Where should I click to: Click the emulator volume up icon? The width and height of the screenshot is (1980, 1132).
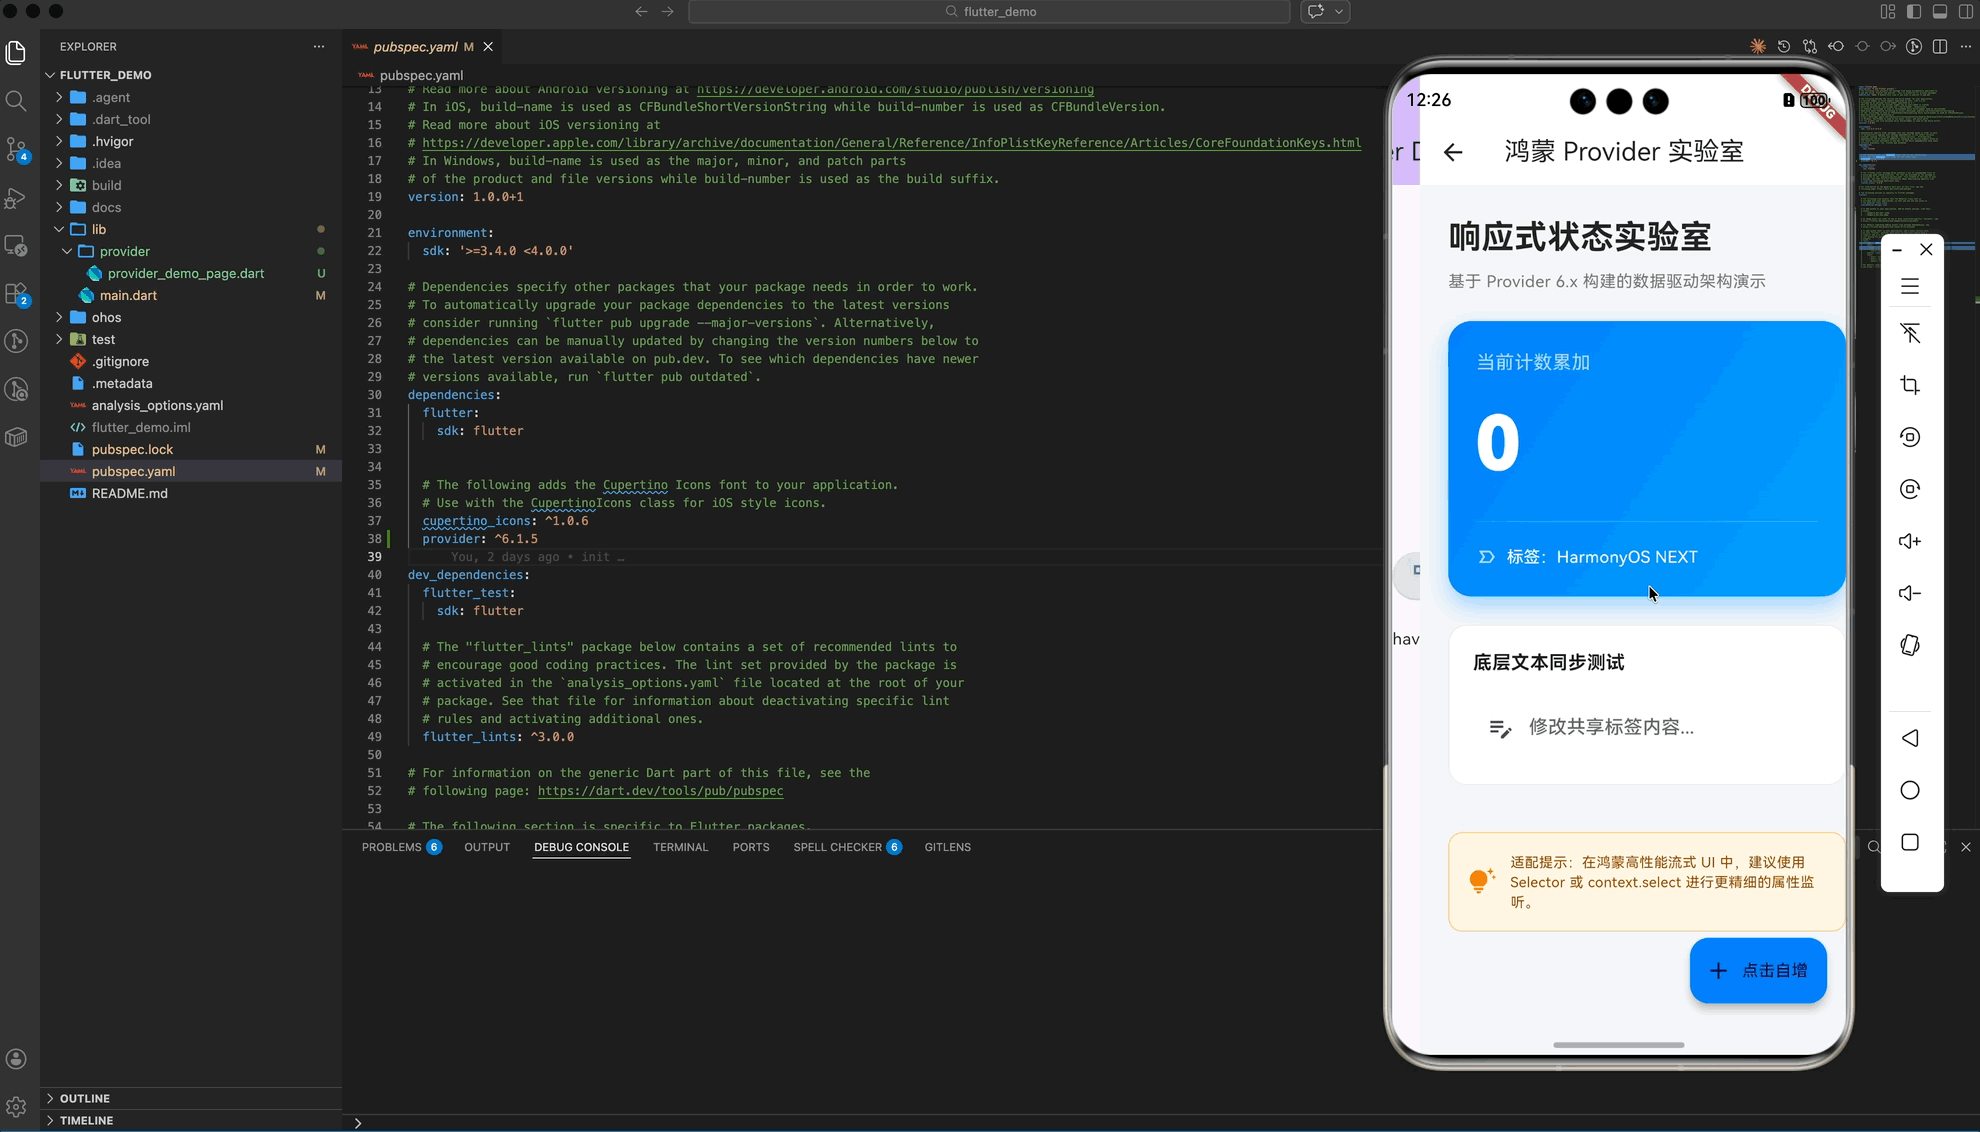tap(1909, 541)
